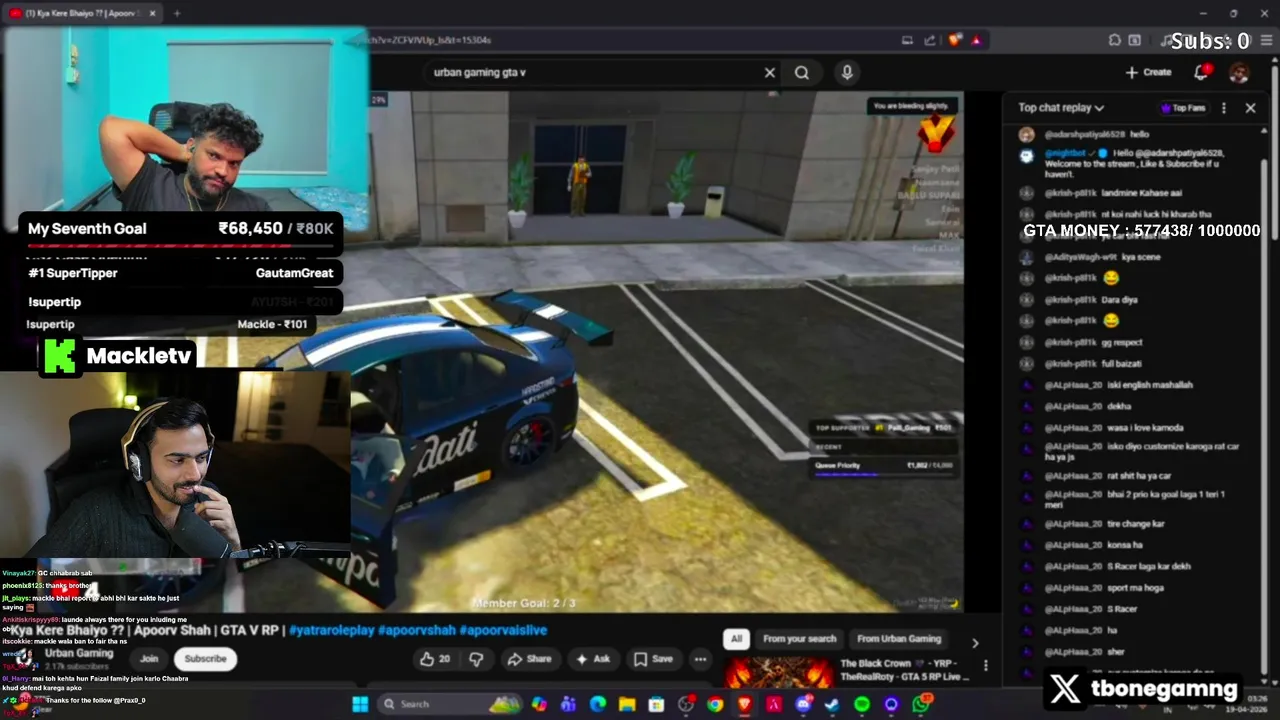This screenshot has width=1280, height=720.
Task: Click the YouTube search magnifier button
Action: click(802, 72)
